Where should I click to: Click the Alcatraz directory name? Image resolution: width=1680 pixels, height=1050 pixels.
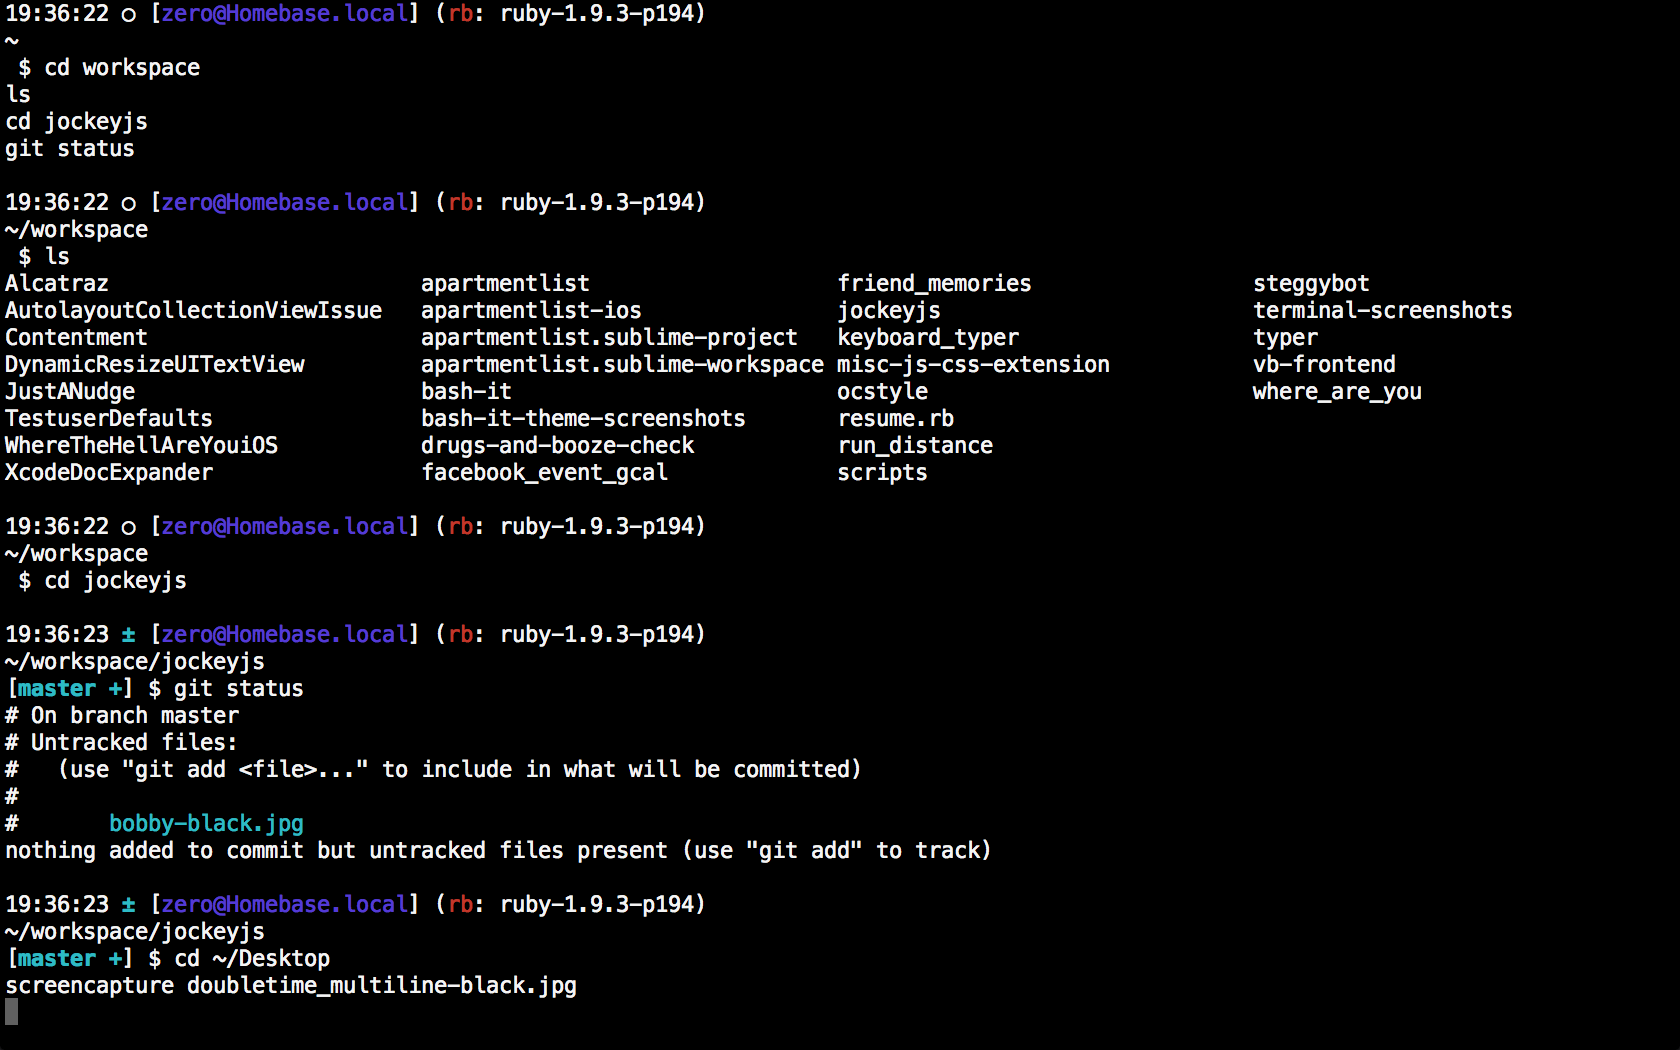(x=57, y=284)
